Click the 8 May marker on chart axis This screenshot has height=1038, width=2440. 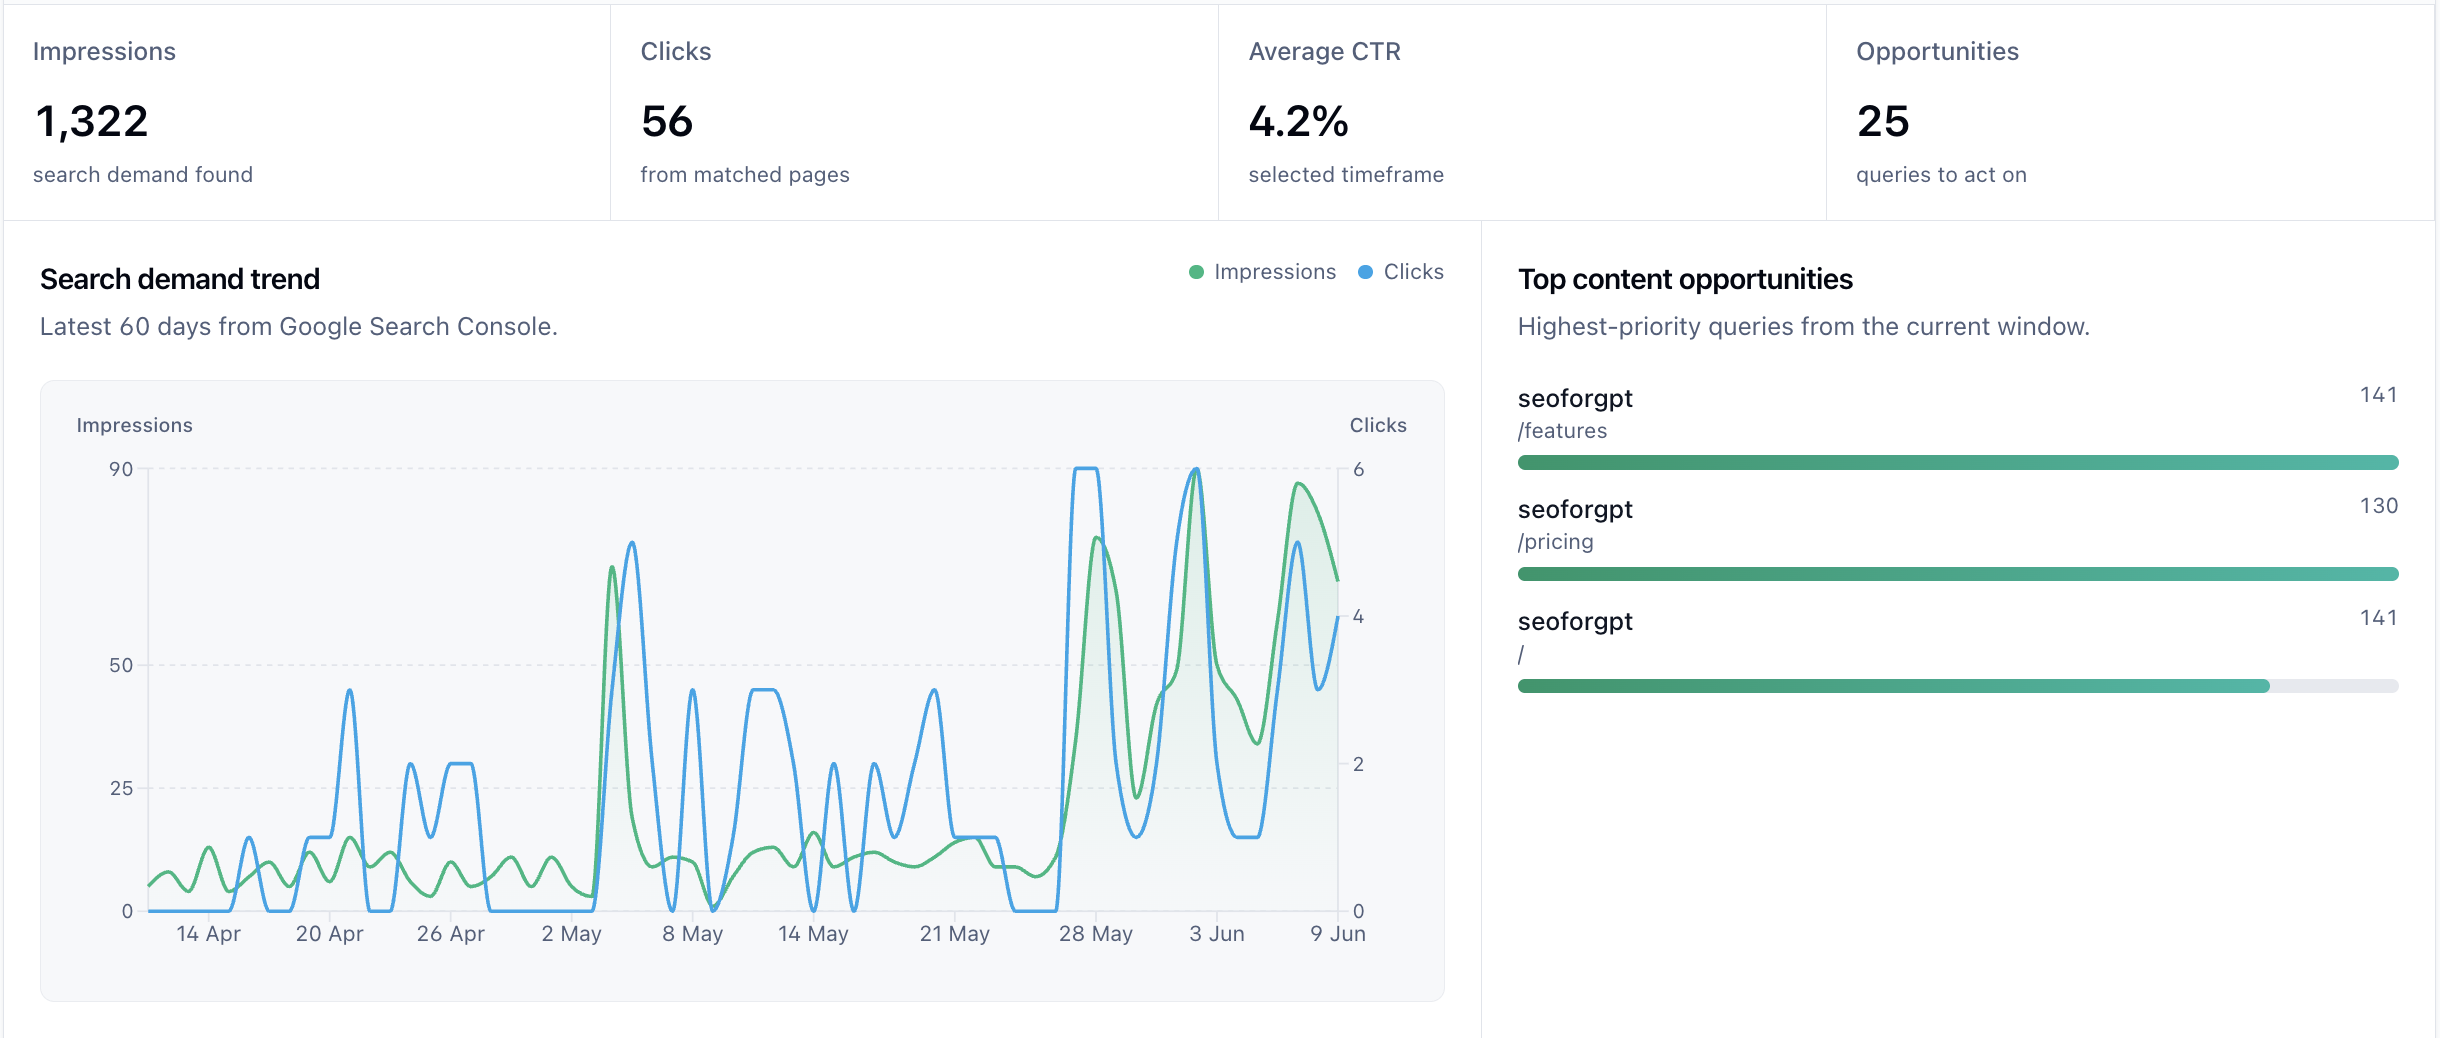692,934
